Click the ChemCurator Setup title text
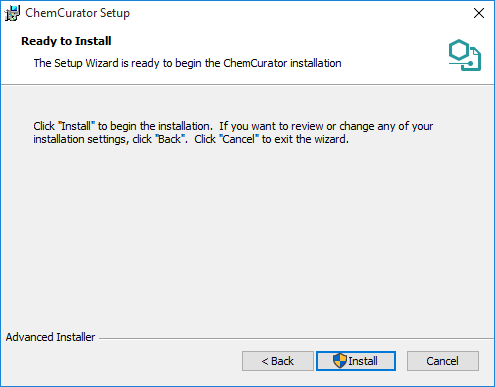495x387 pixels. [77, 13]
